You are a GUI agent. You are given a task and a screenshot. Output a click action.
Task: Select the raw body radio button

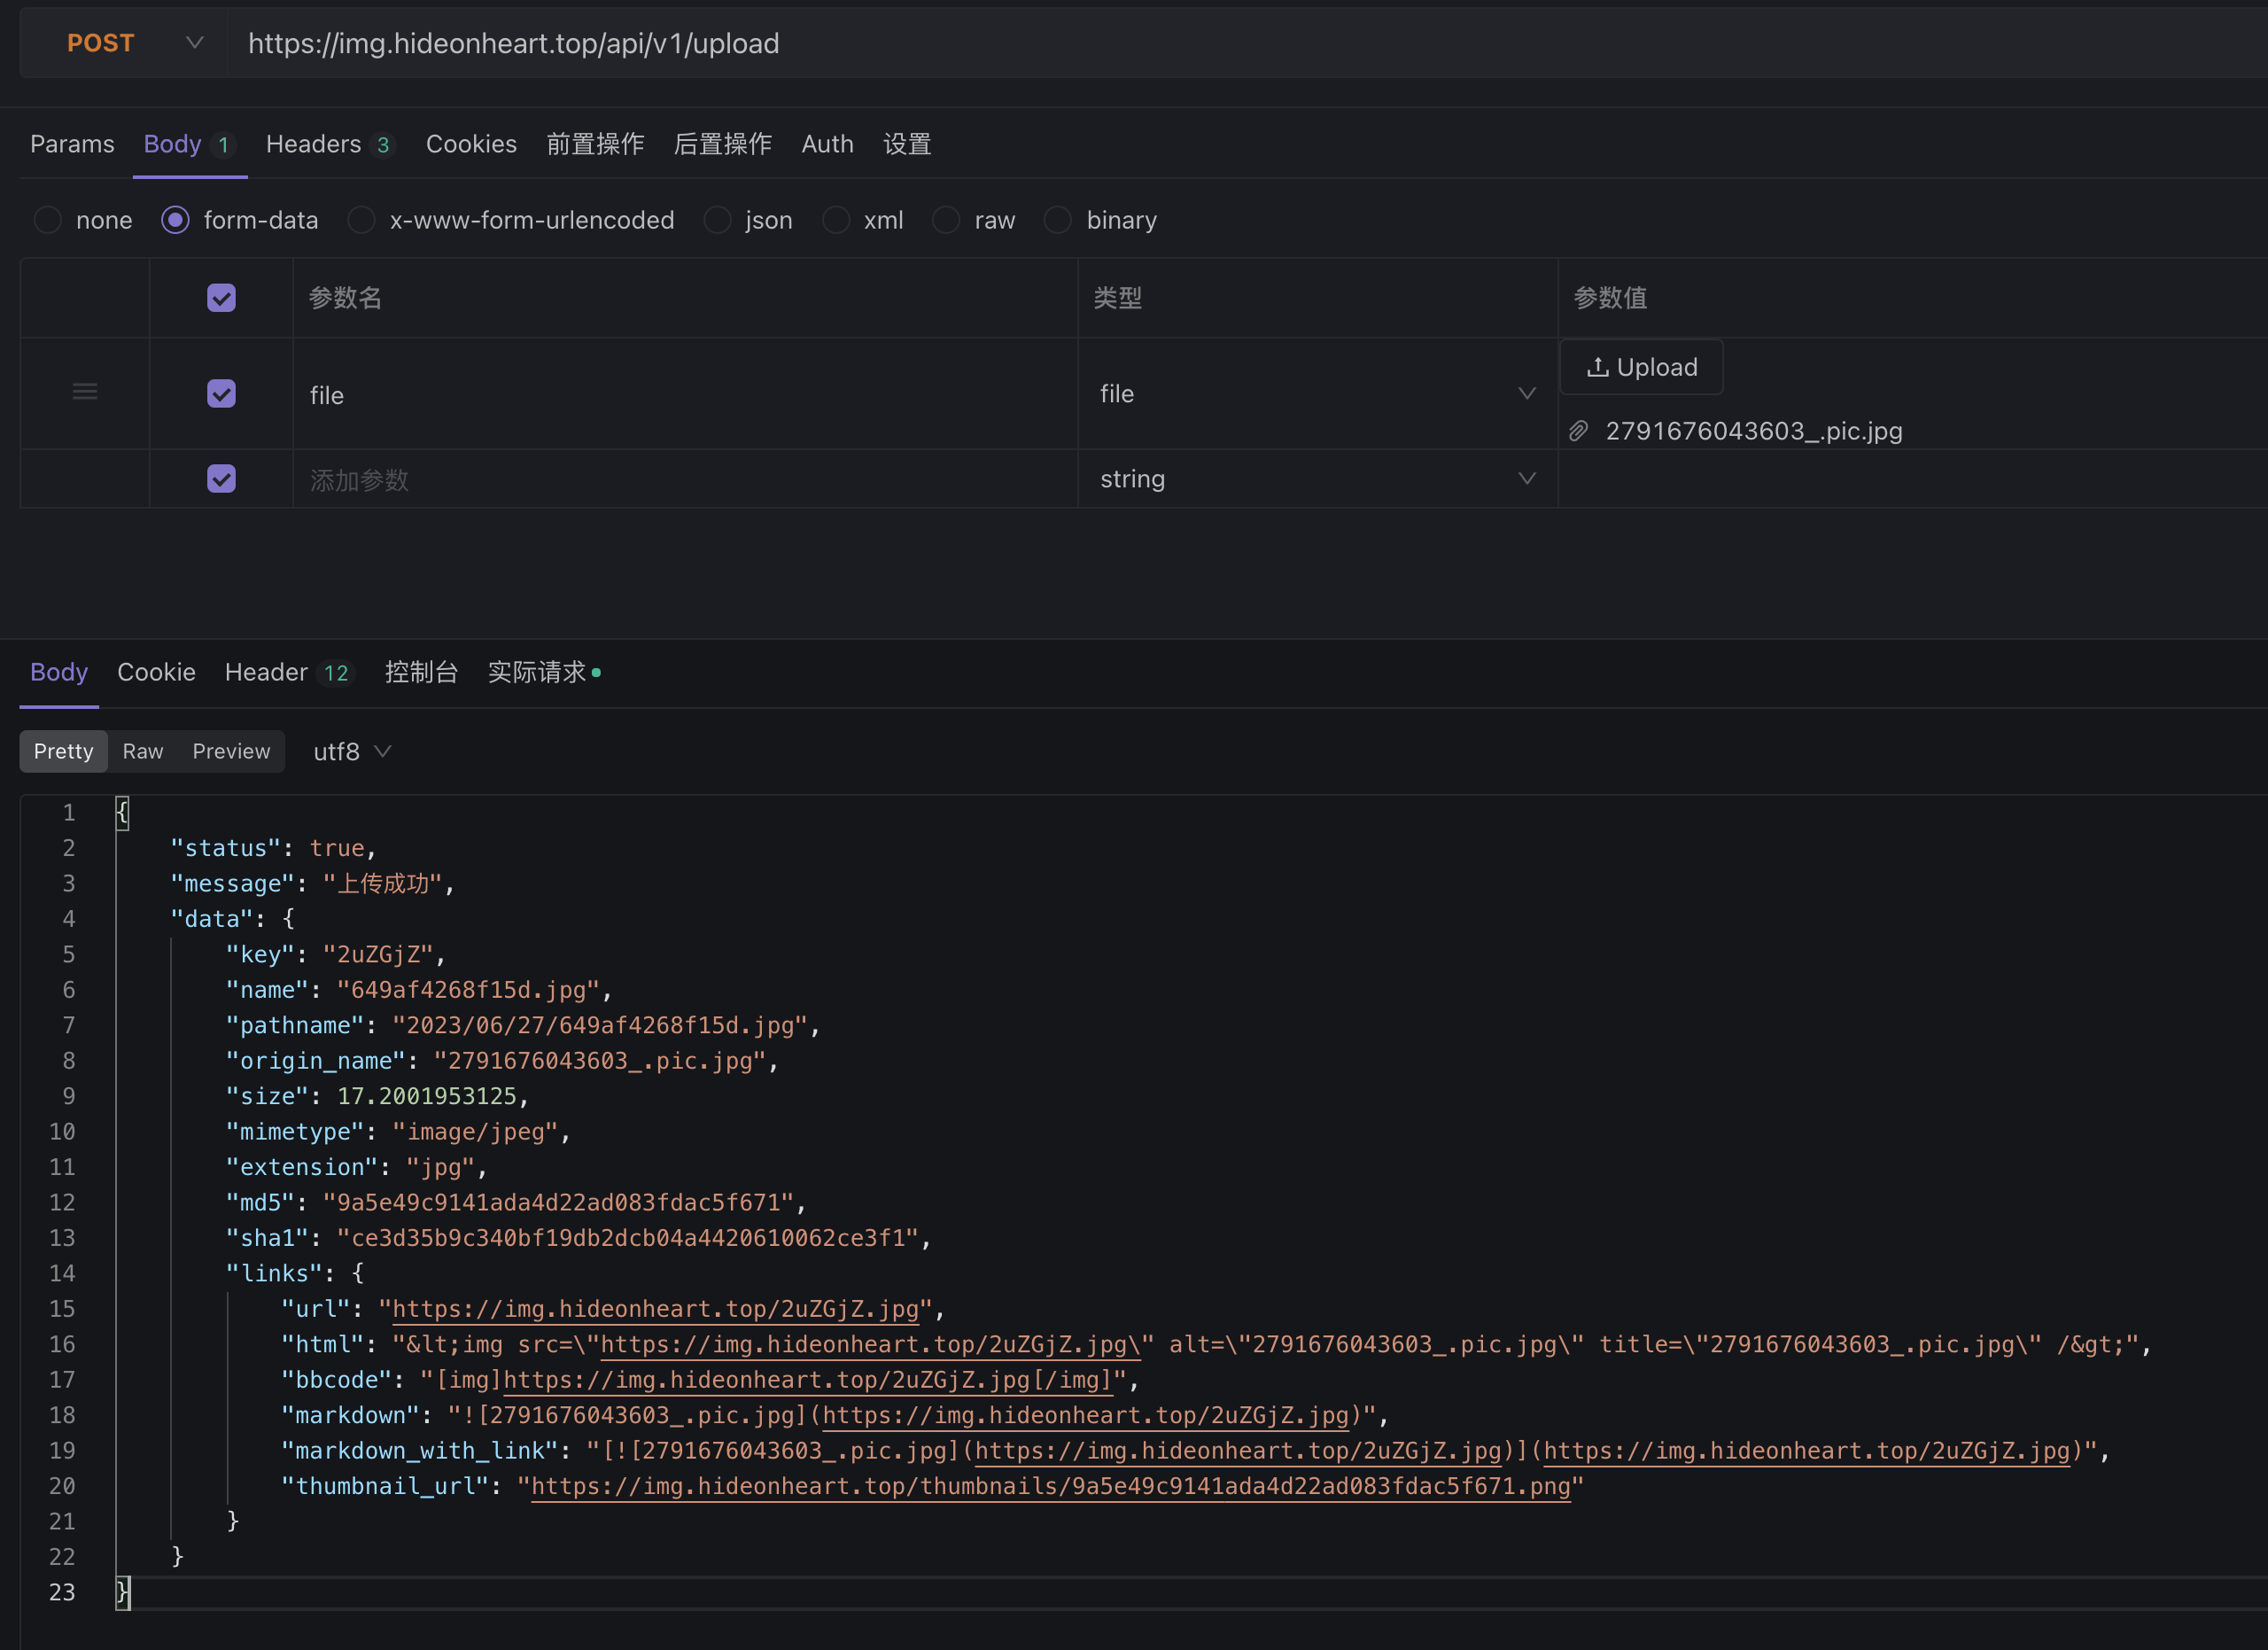[946, 220]
